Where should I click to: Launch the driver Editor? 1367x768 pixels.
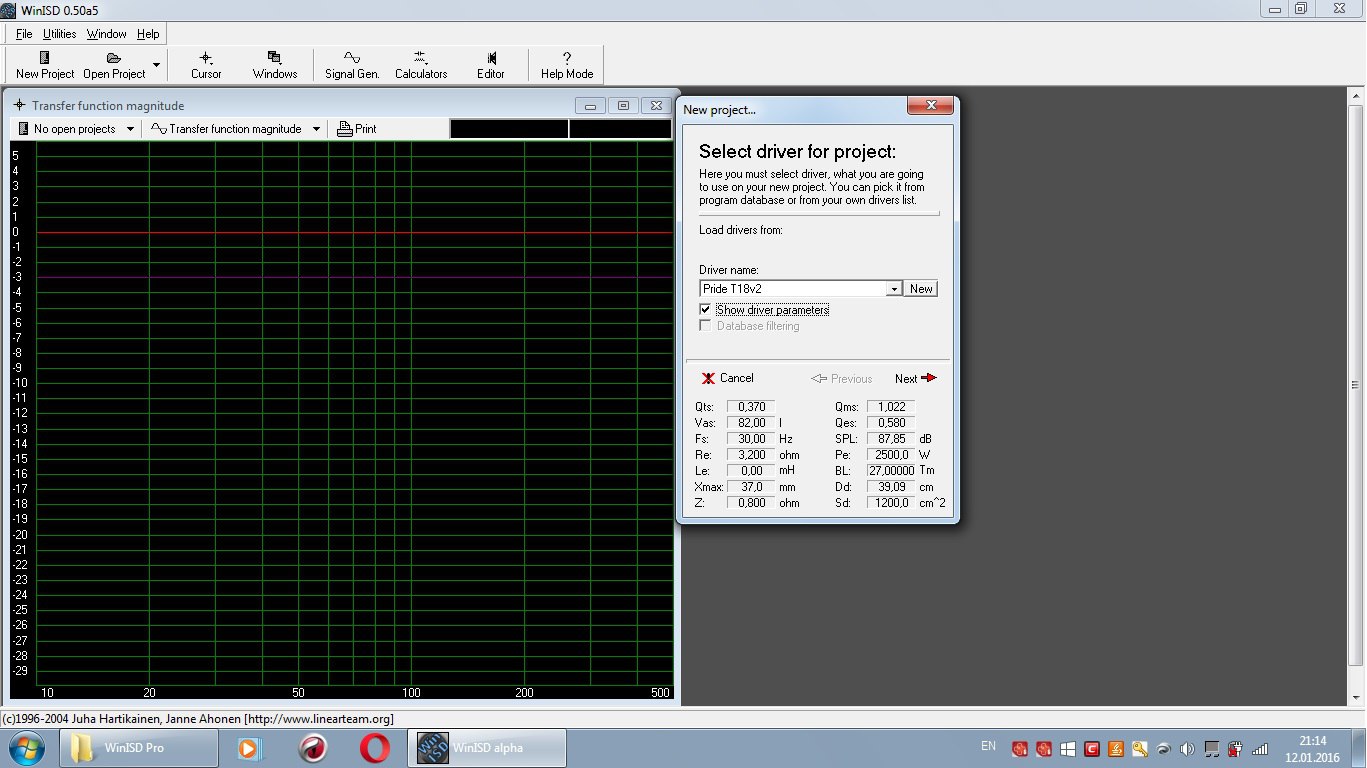[x=491, y=65]
